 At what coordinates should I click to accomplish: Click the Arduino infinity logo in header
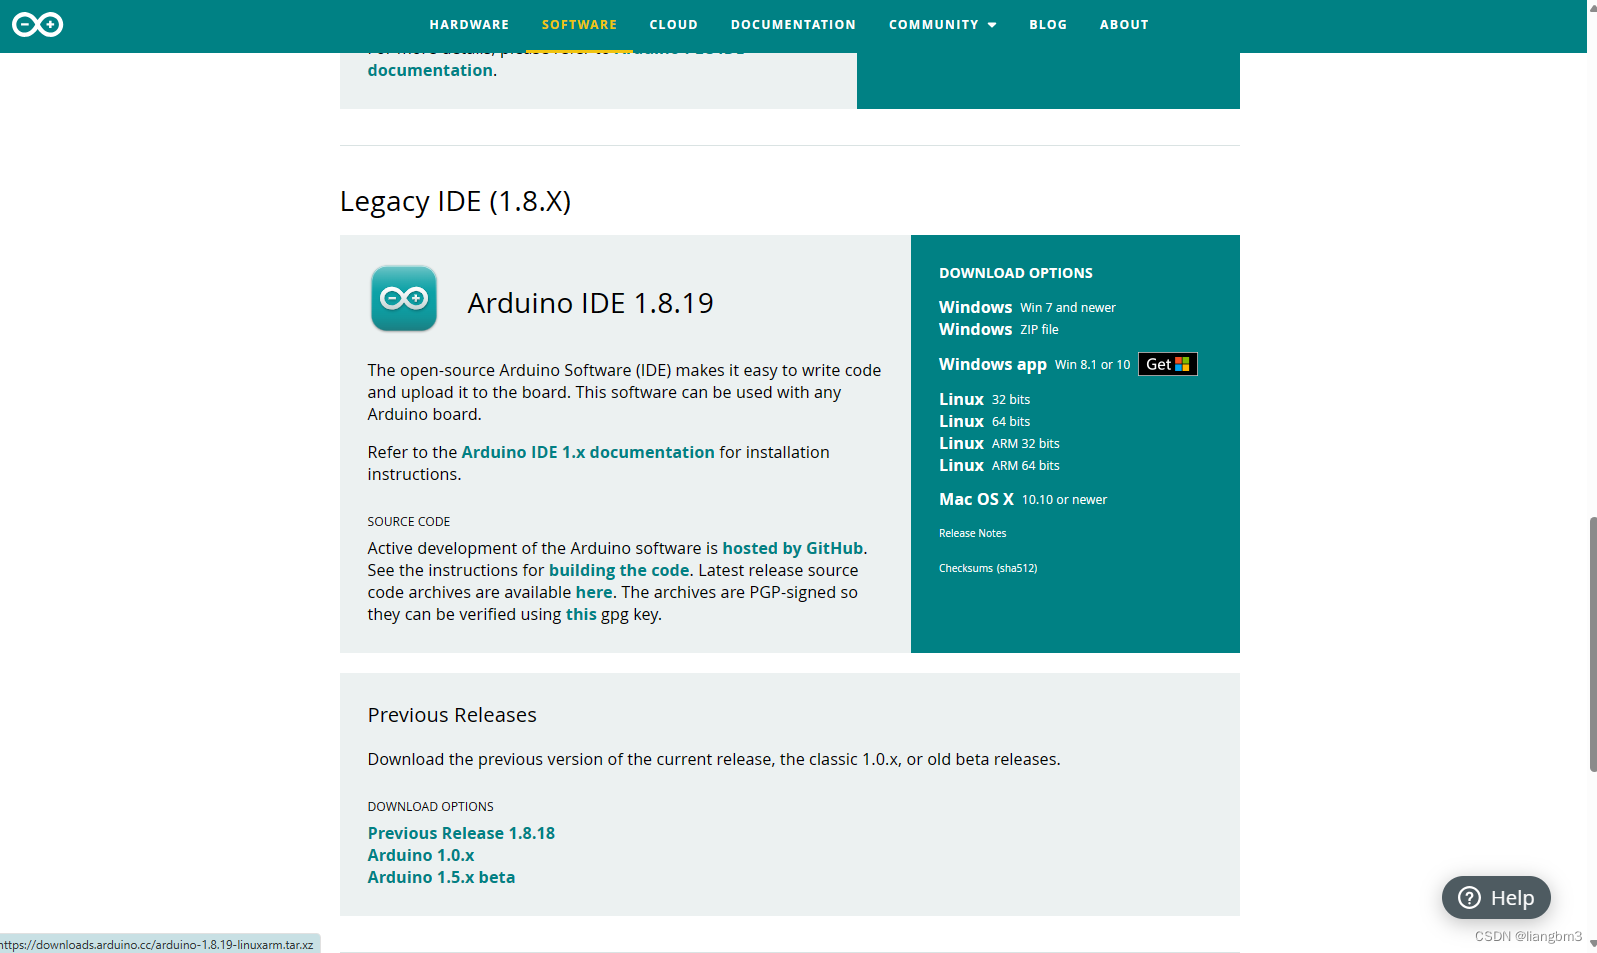tap(37, 24)
